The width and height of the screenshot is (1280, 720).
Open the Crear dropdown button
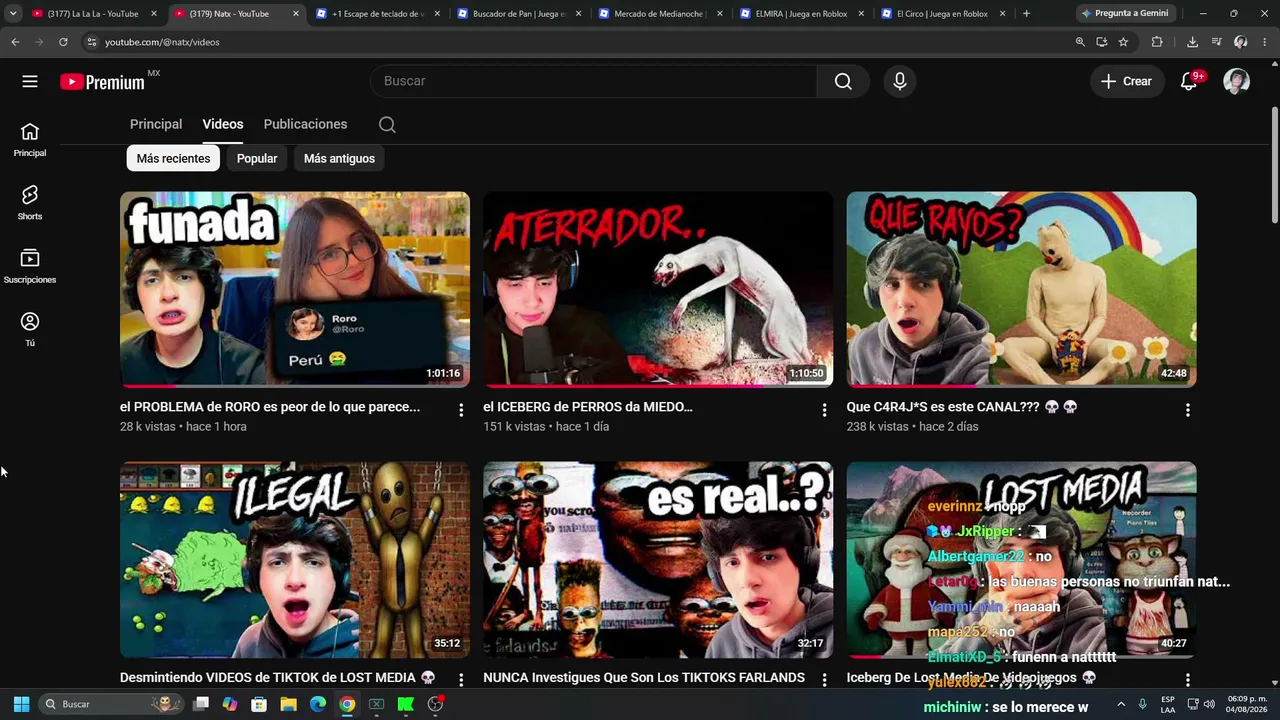[x=1127, y=81]
